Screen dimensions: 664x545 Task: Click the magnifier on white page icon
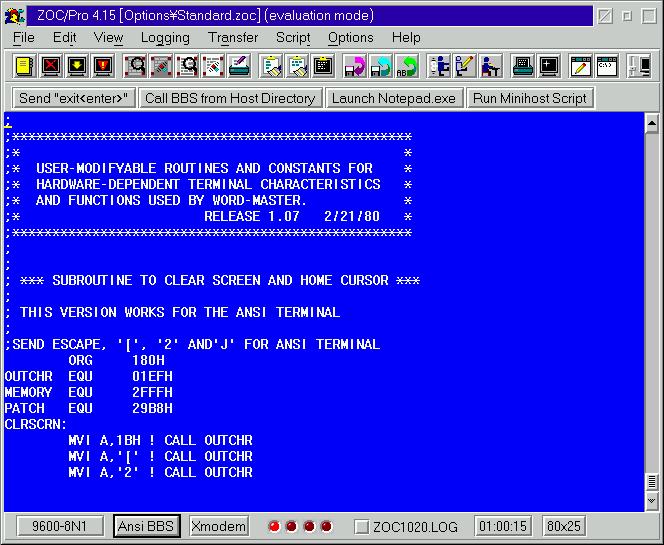(187, 66)
